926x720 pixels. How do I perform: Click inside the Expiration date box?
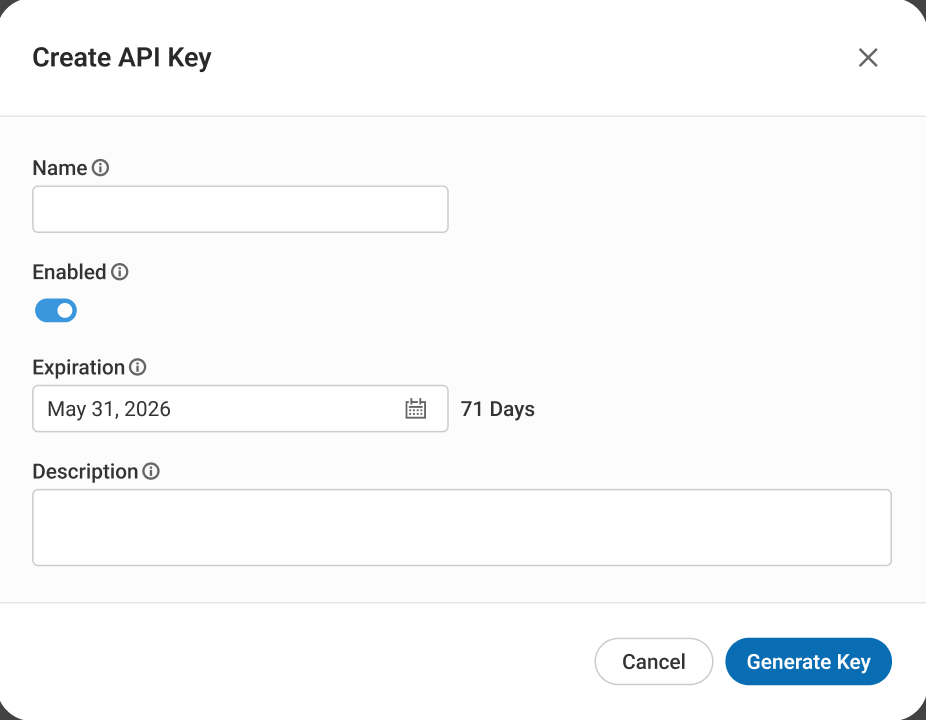(240, 409)
